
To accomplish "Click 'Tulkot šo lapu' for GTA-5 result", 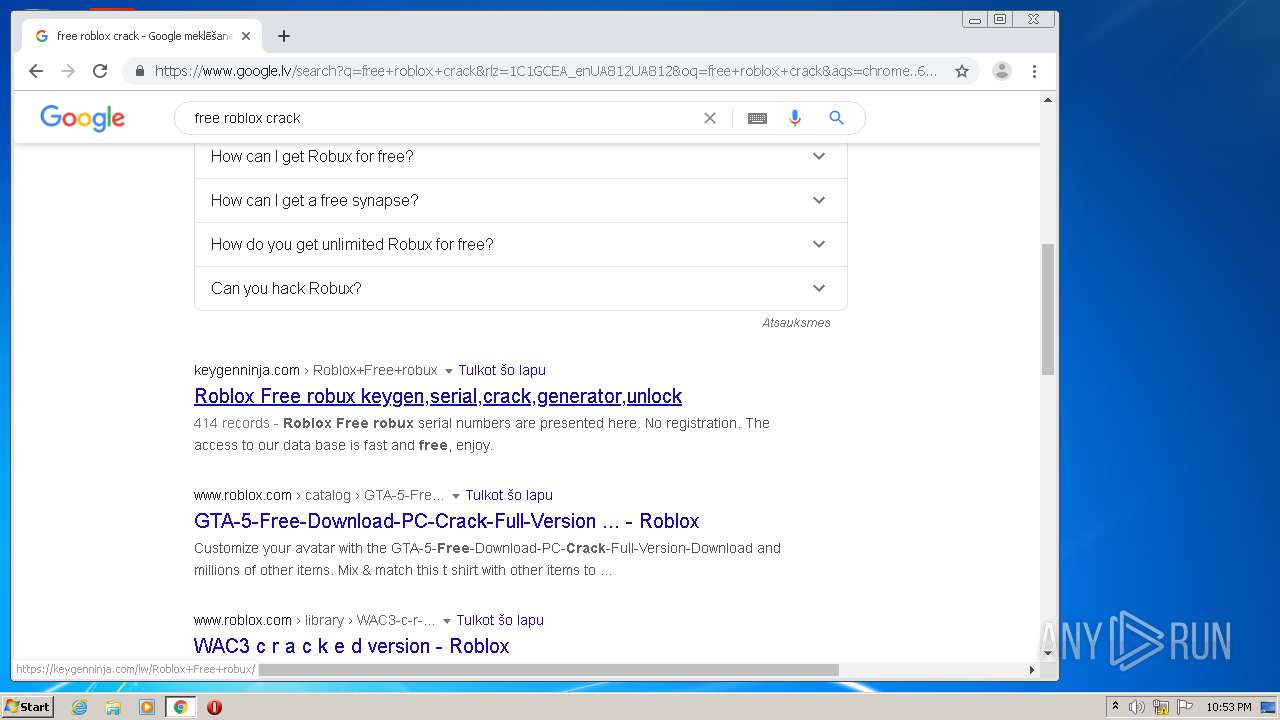I will (x=509, y=495).
